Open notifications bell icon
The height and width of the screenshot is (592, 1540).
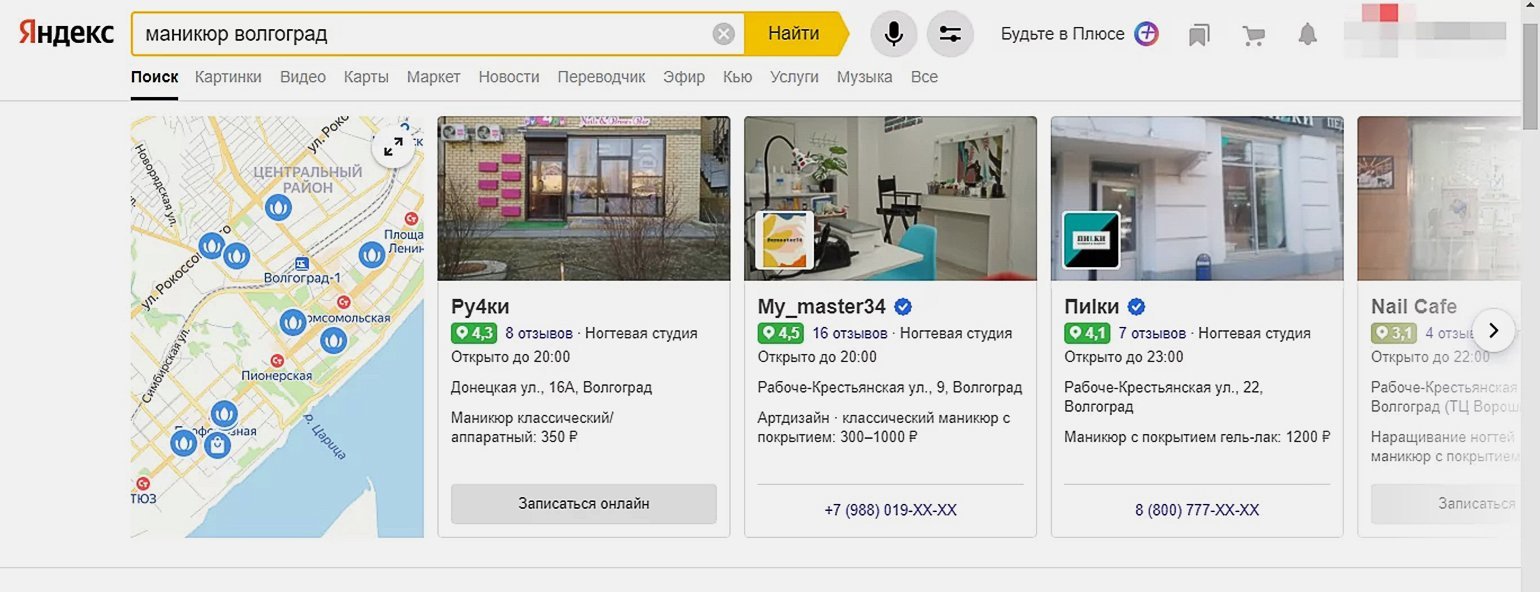click(x=1307, y=35)
